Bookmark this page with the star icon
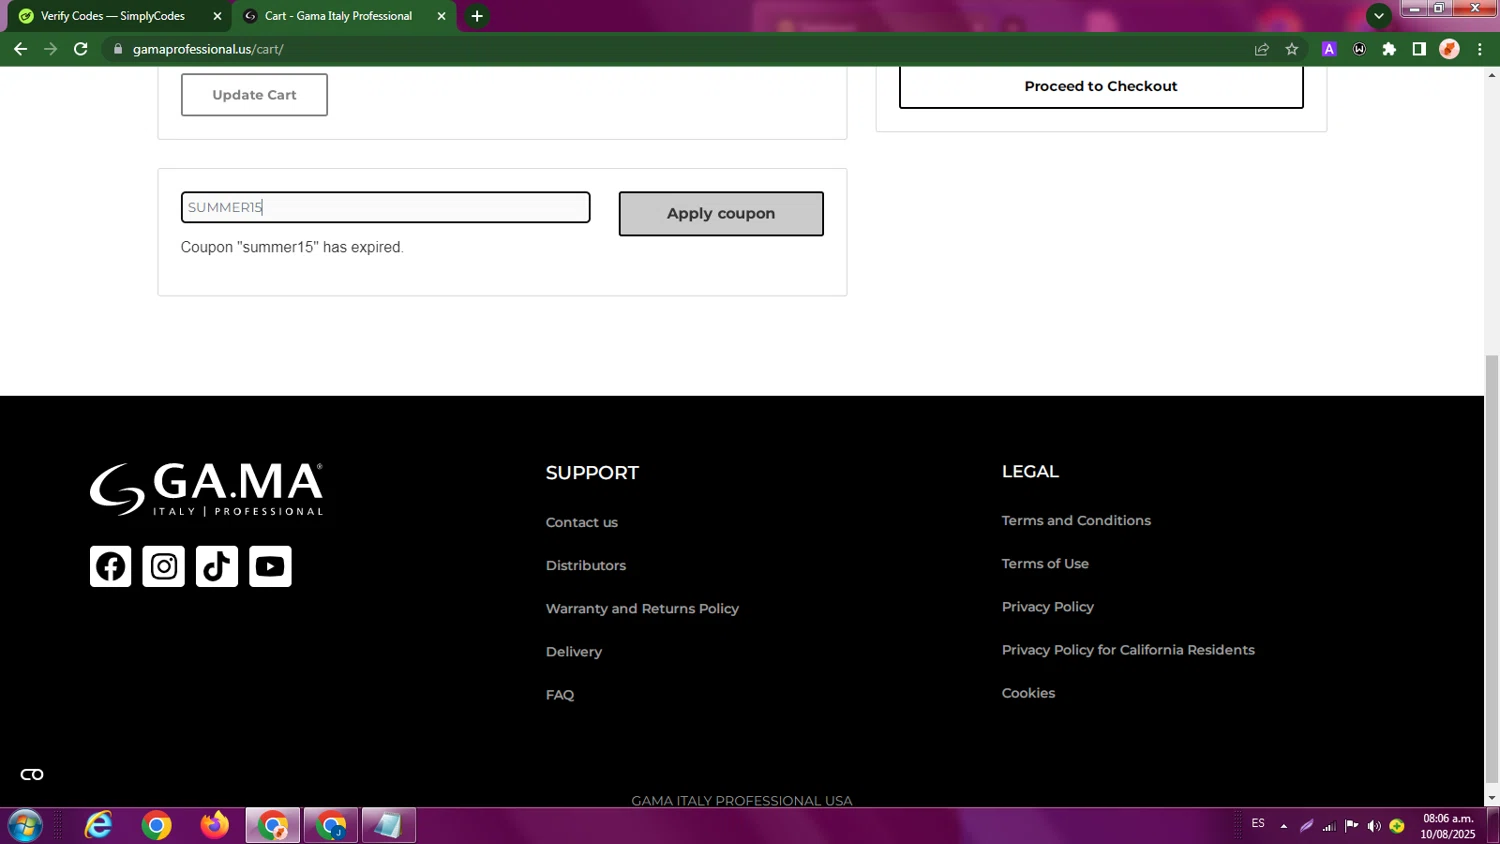This screenshot has width=1500, height=844. point(1292,49)
